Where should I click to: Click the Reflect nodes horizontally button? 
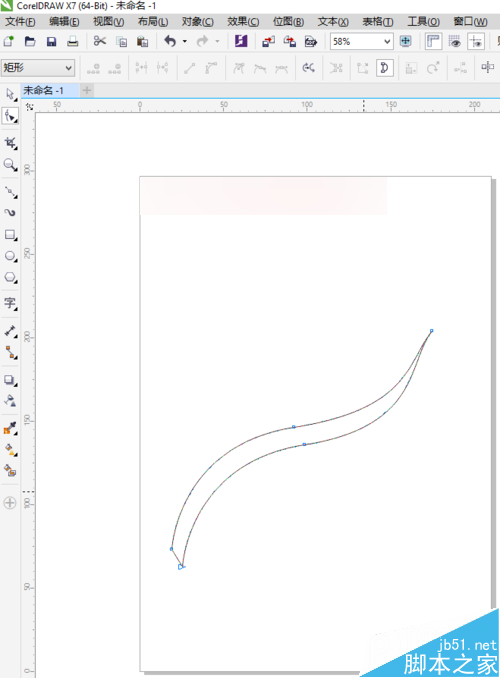(487, 68)
